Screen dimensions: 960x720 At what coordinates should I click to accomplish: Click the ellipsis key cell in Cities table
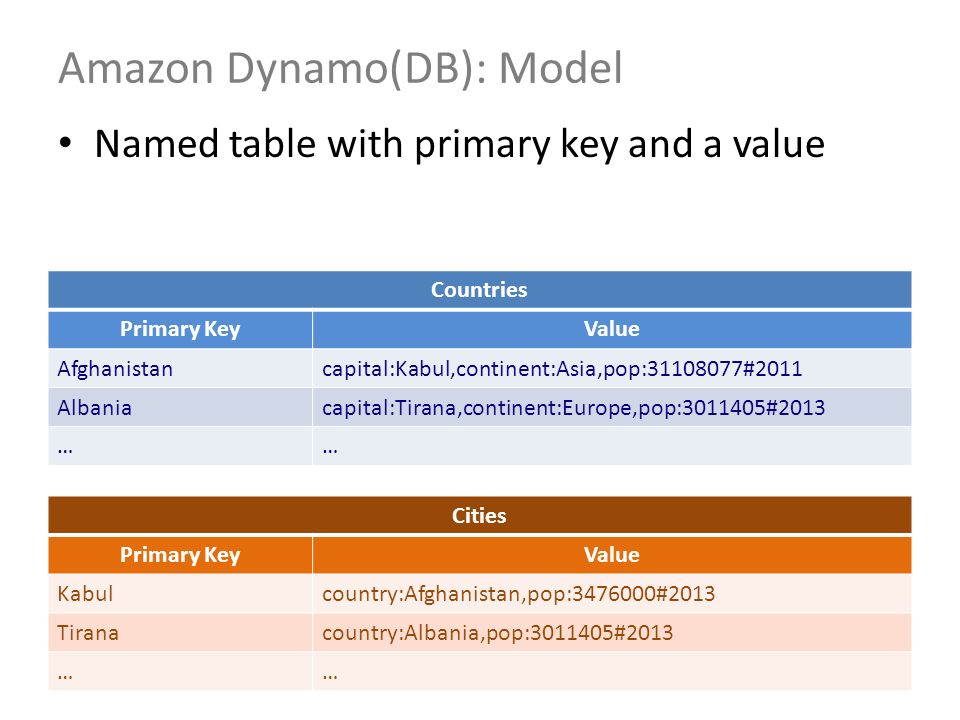pyautogui.click(x=180, y=672)
